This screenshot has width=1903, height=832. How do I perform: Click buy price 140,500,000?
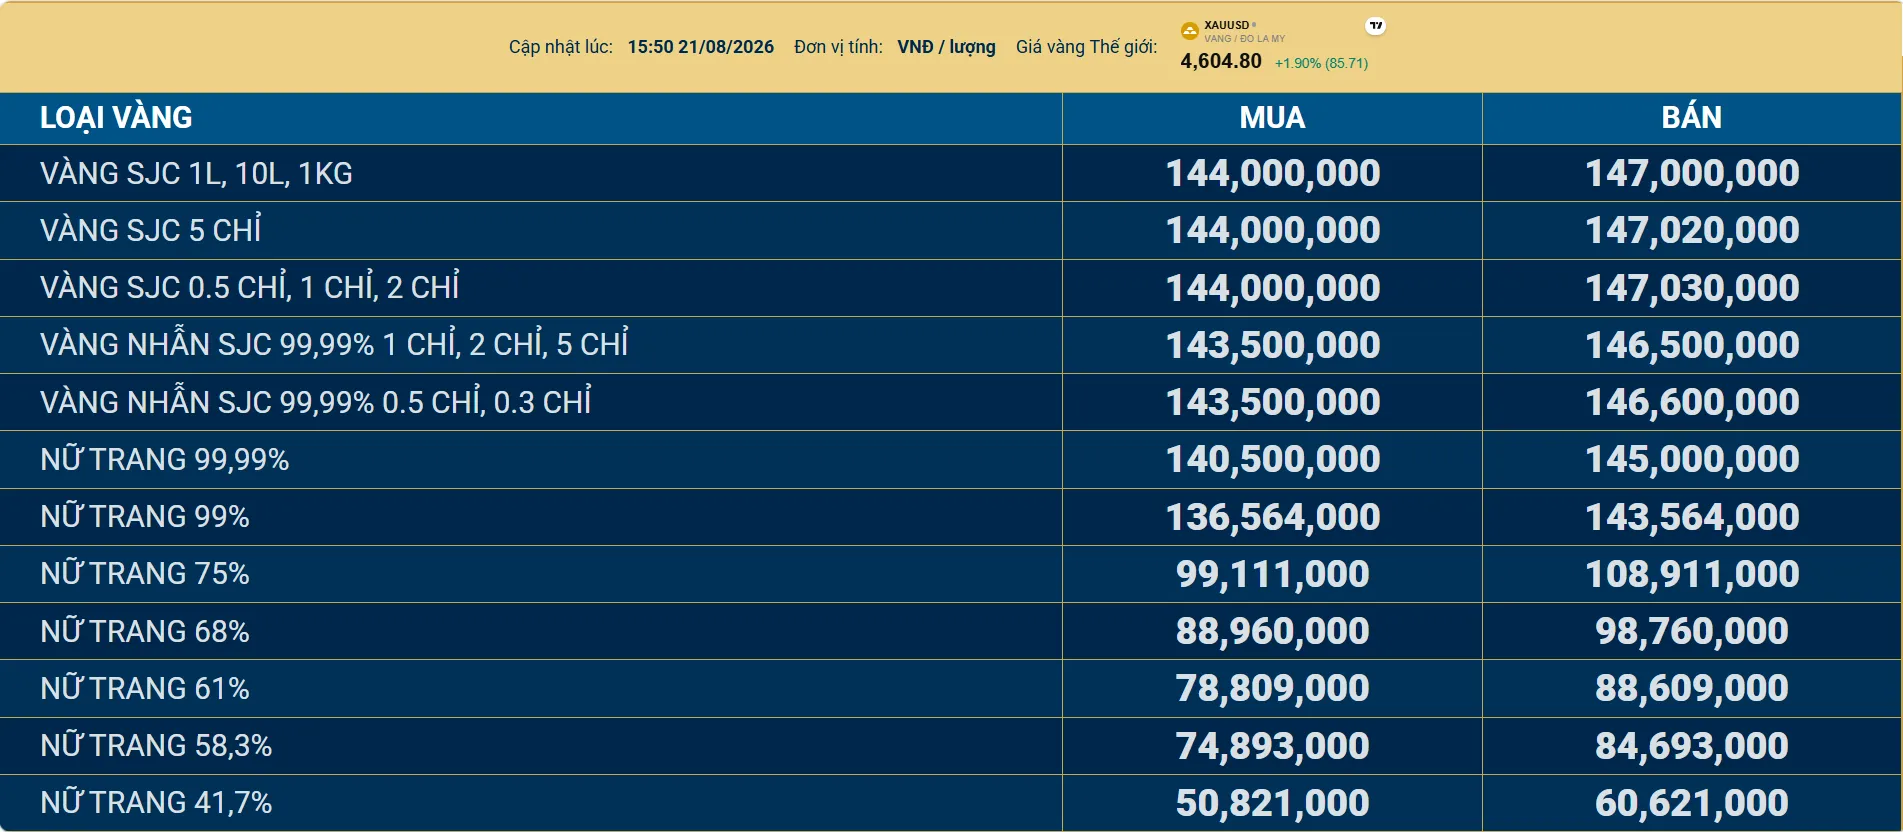pos(1273,459)
